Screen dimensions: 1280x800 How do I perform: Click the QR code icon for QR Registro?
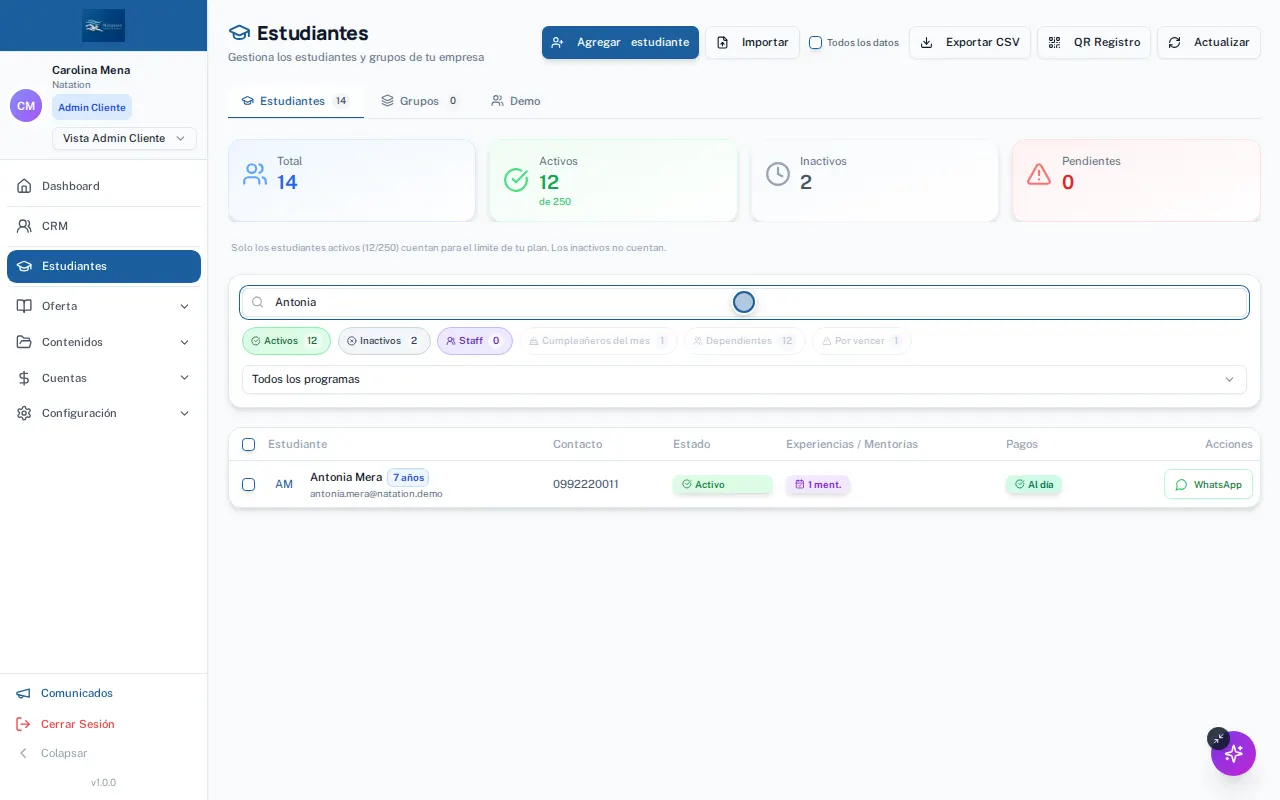tap(1054, 42)
